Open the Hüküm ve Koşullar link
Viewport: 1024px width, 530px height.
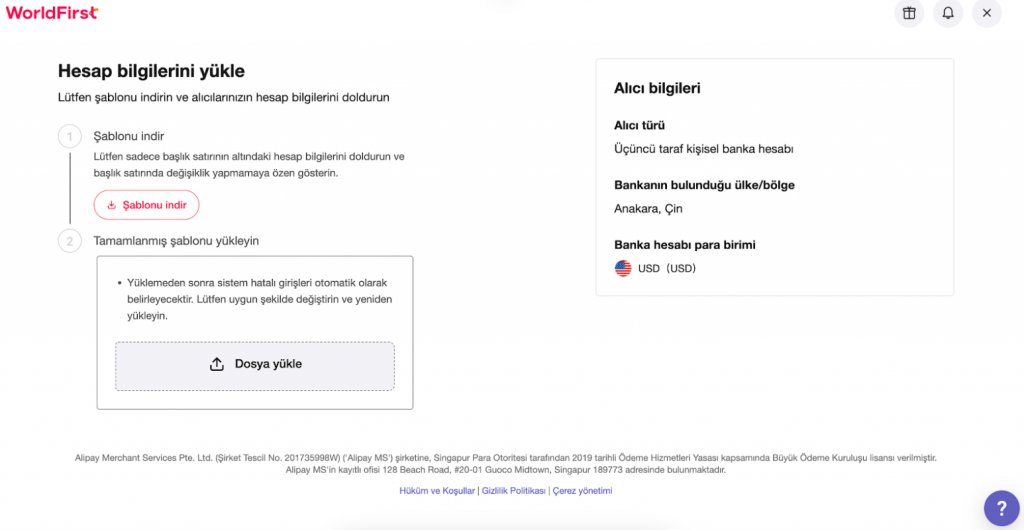point(437,491)
